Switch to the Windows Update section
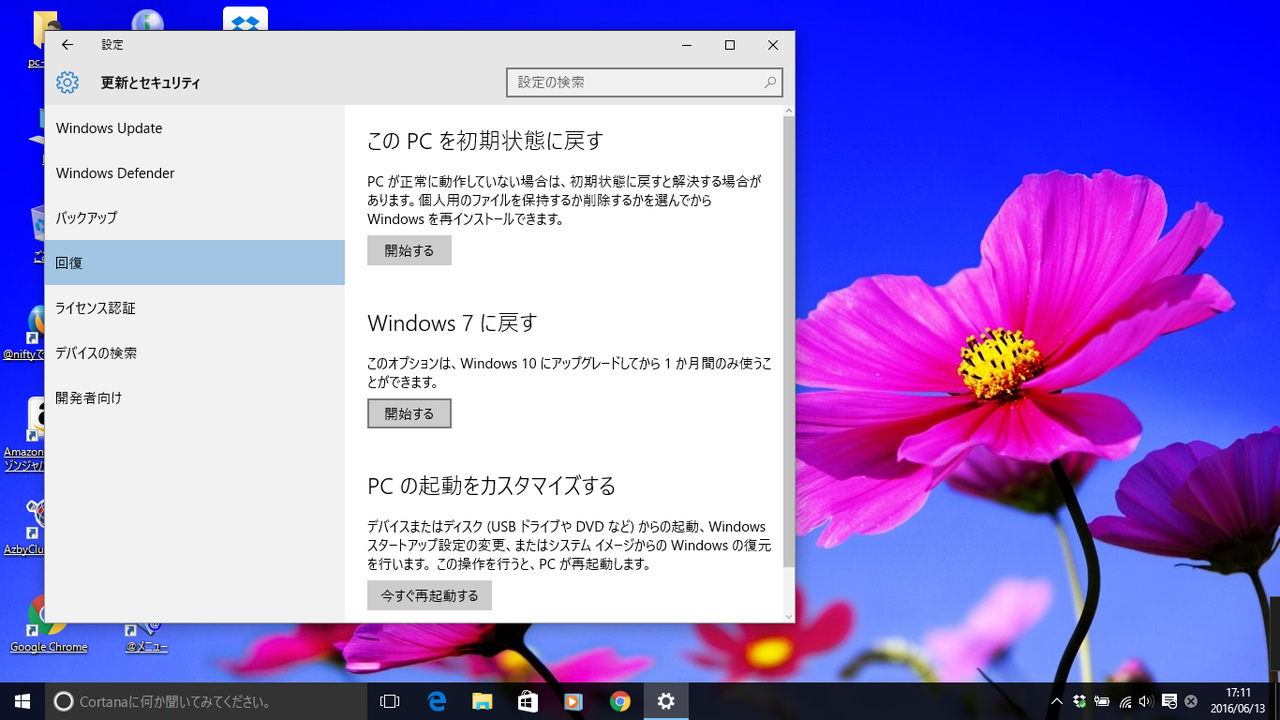The width and height of the screenshot is (1280, 720). pyautogui.click(x=109, y=128)
